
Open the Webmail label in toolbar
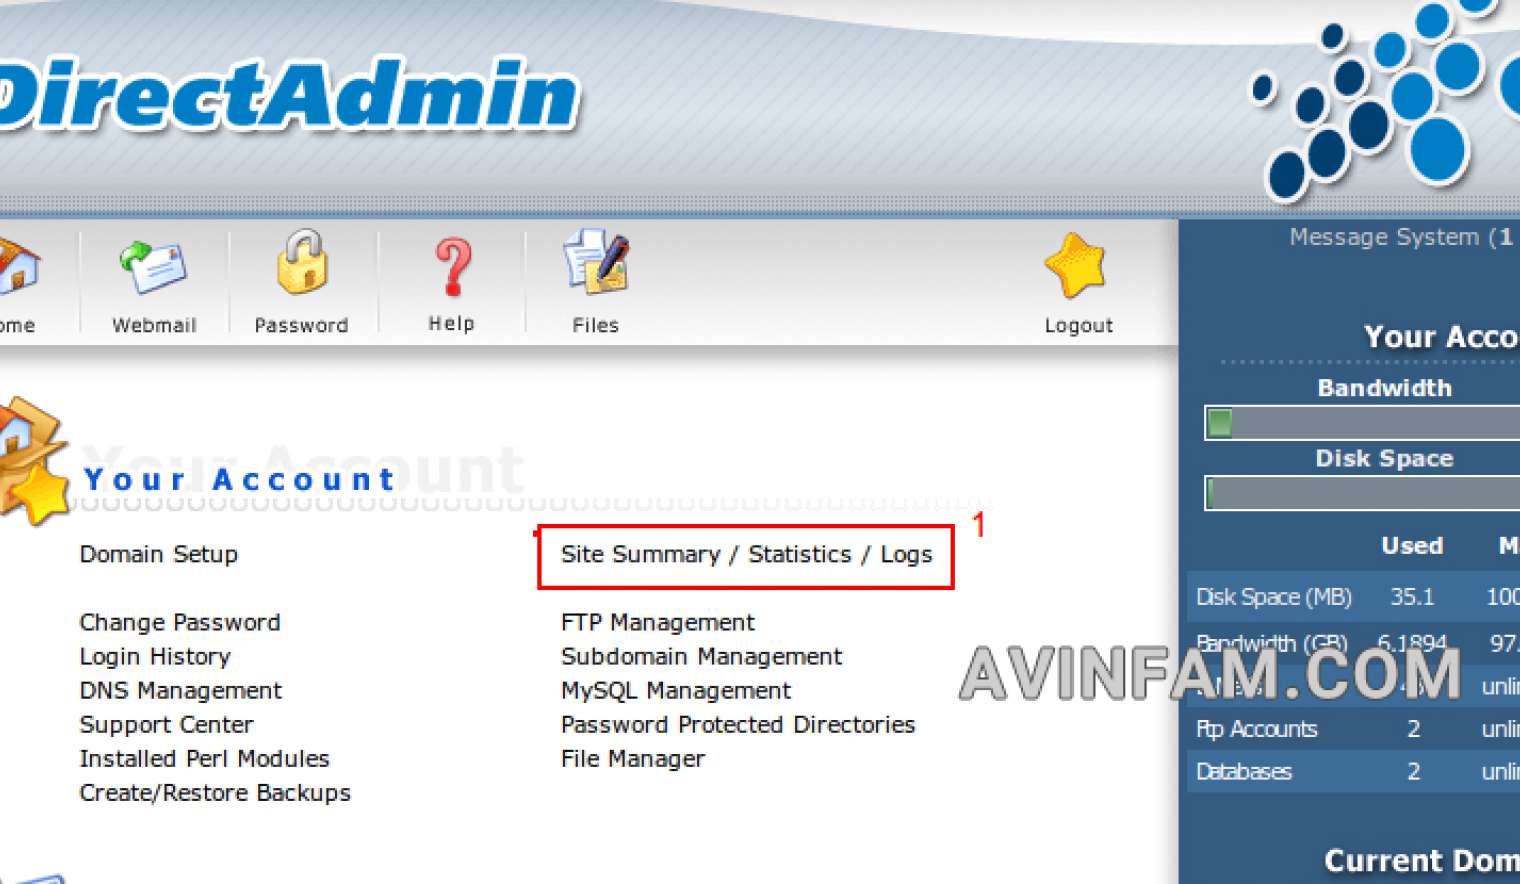pos(154,325)
